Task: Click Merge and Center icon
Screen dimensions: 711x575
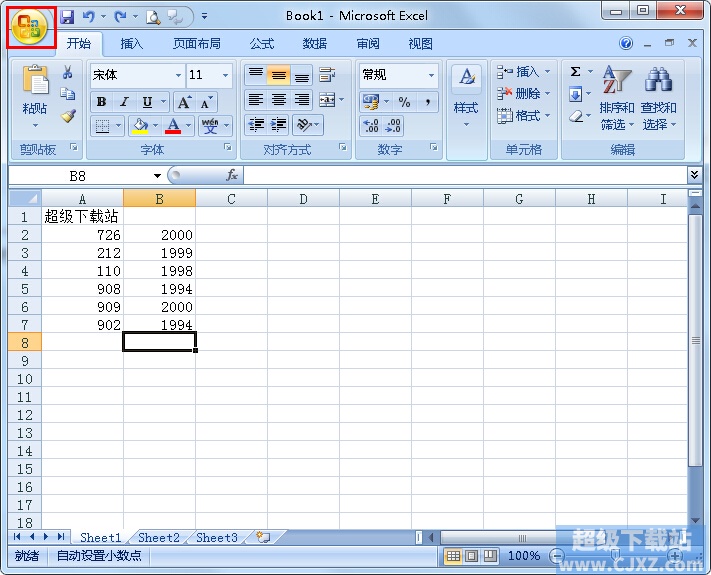Action: (x=327, y=100)
